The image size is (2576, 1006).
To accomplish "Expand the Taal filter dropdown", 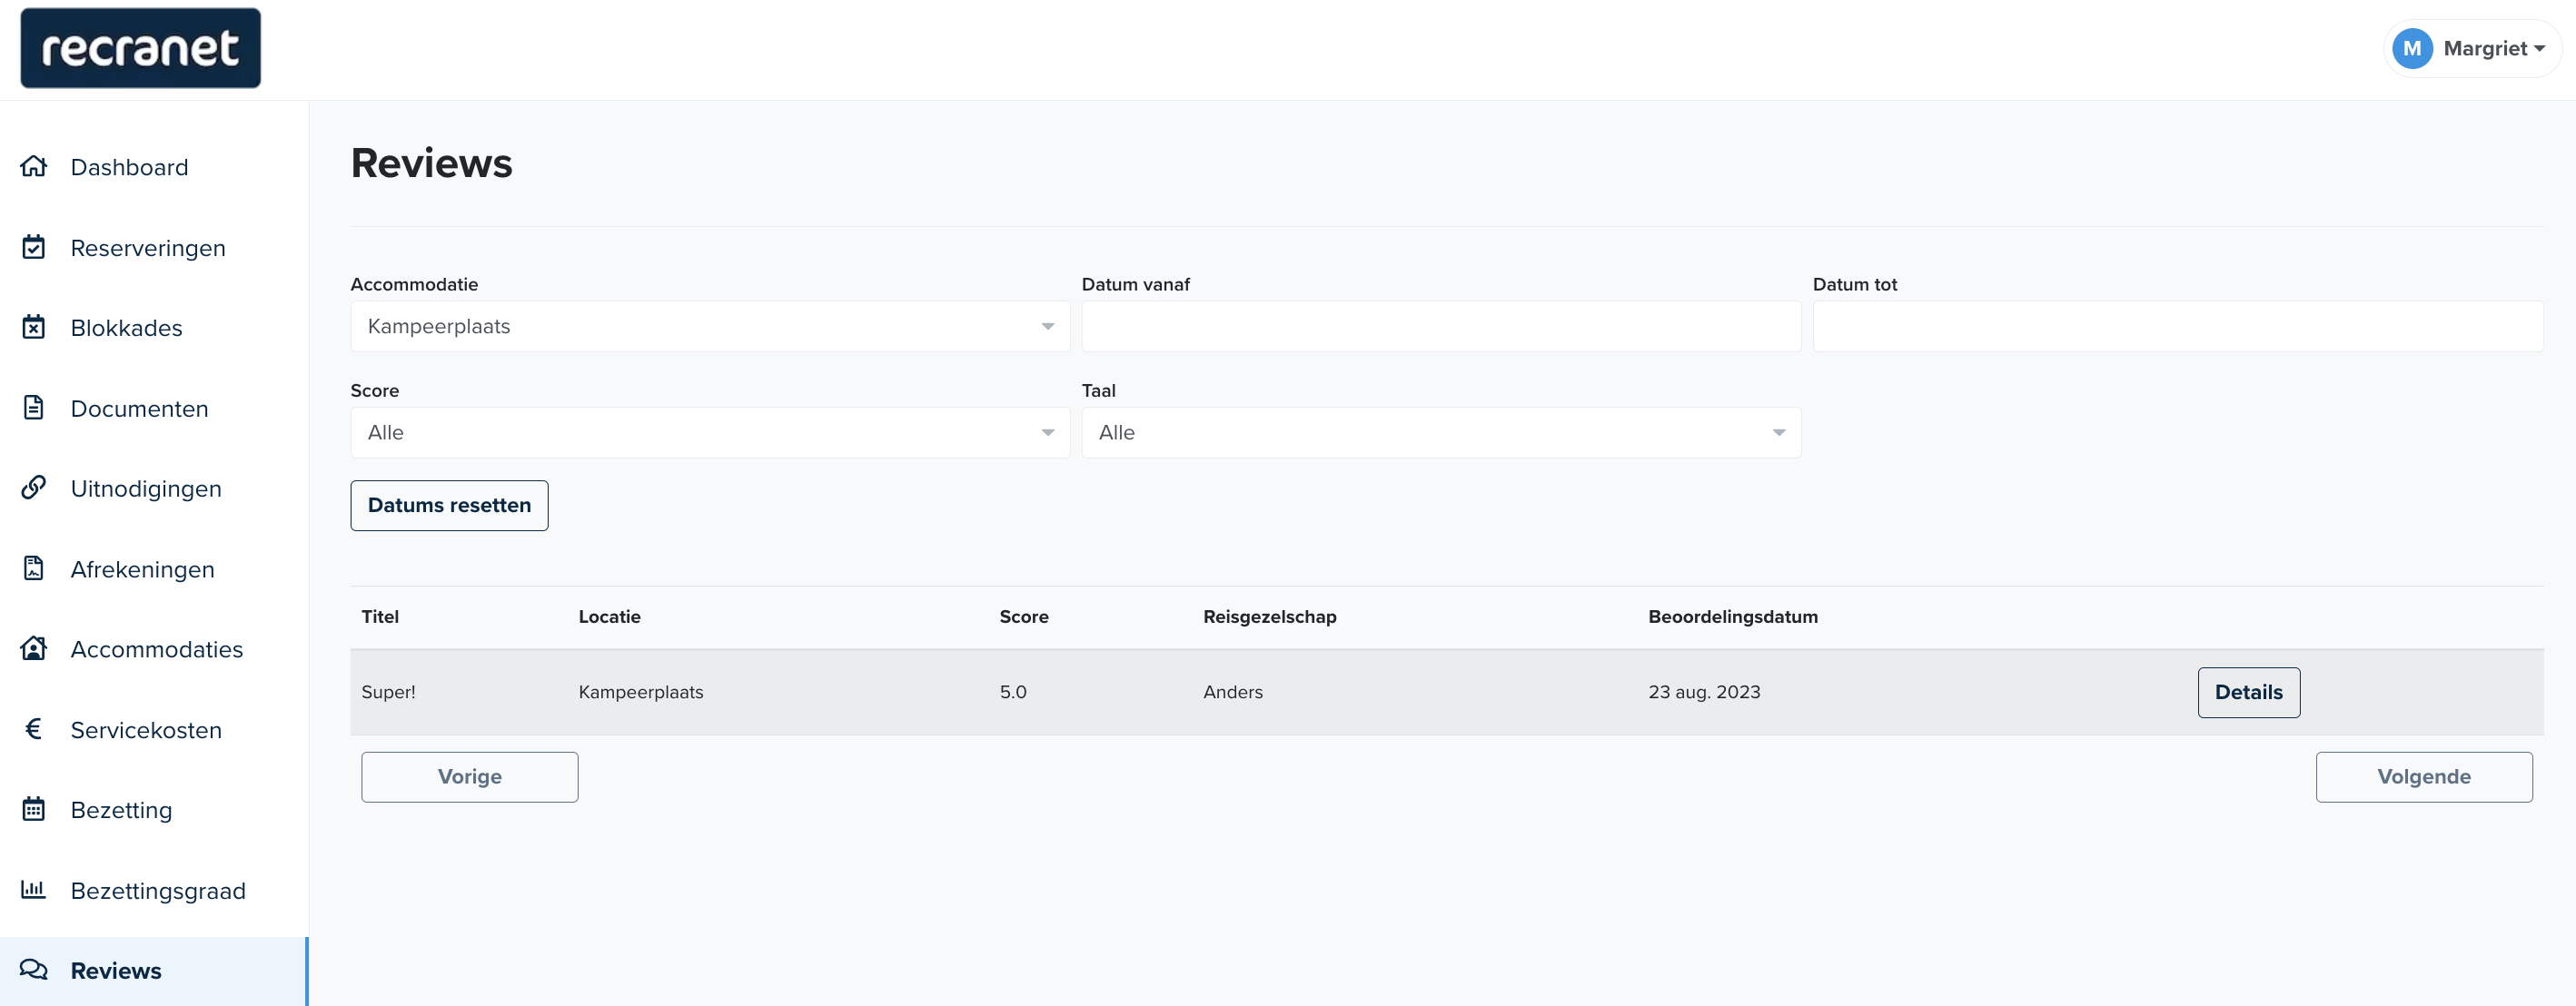I will (x=1441, y=432).
